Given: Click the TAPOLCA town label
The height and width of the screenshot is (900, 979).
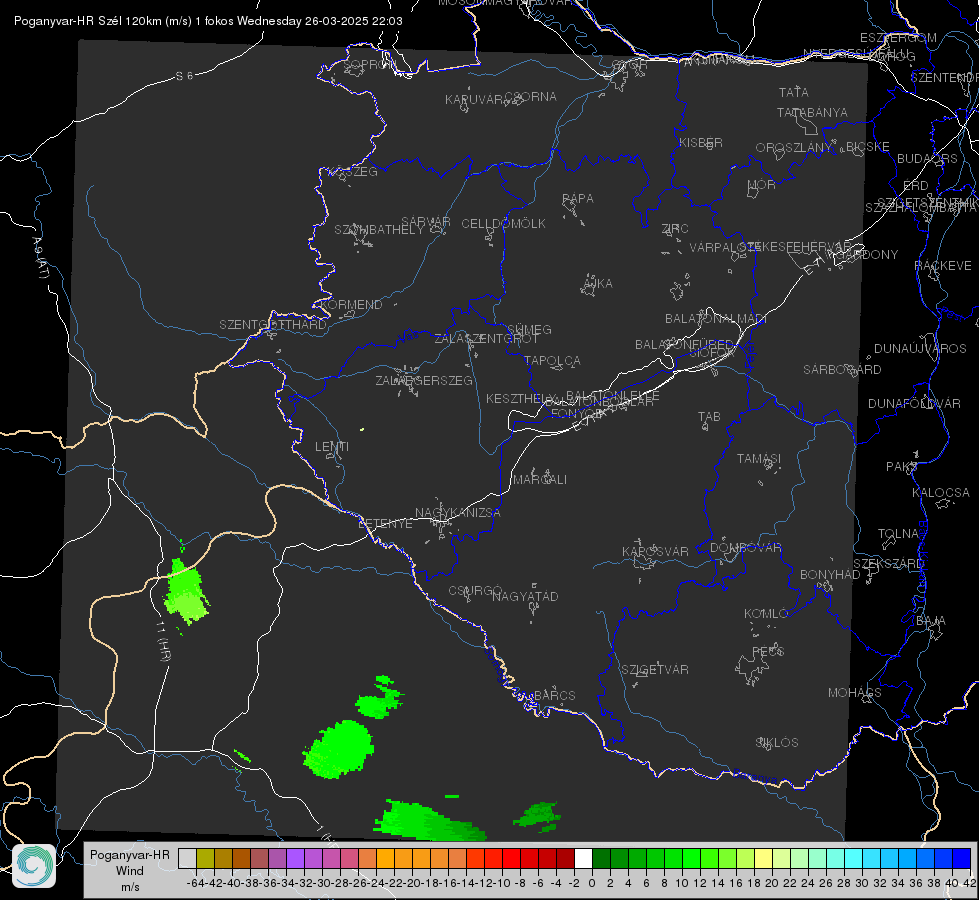Looking at the screenshot, I should (552, 360).
